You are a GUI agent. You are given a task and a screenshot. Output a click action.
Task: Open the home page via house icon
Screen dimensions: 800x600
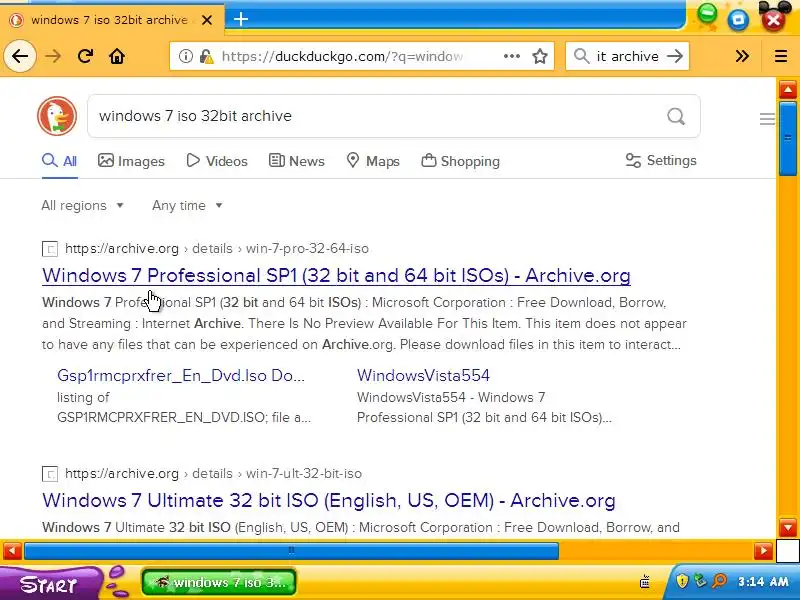117,56
